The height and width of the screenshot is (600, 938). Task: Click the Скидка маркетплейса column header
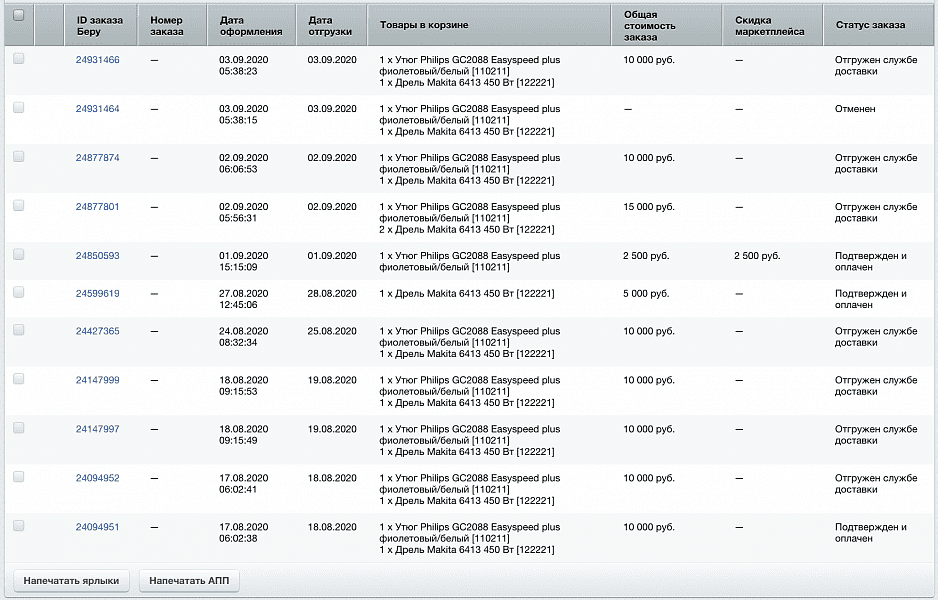tap(769, 25)
